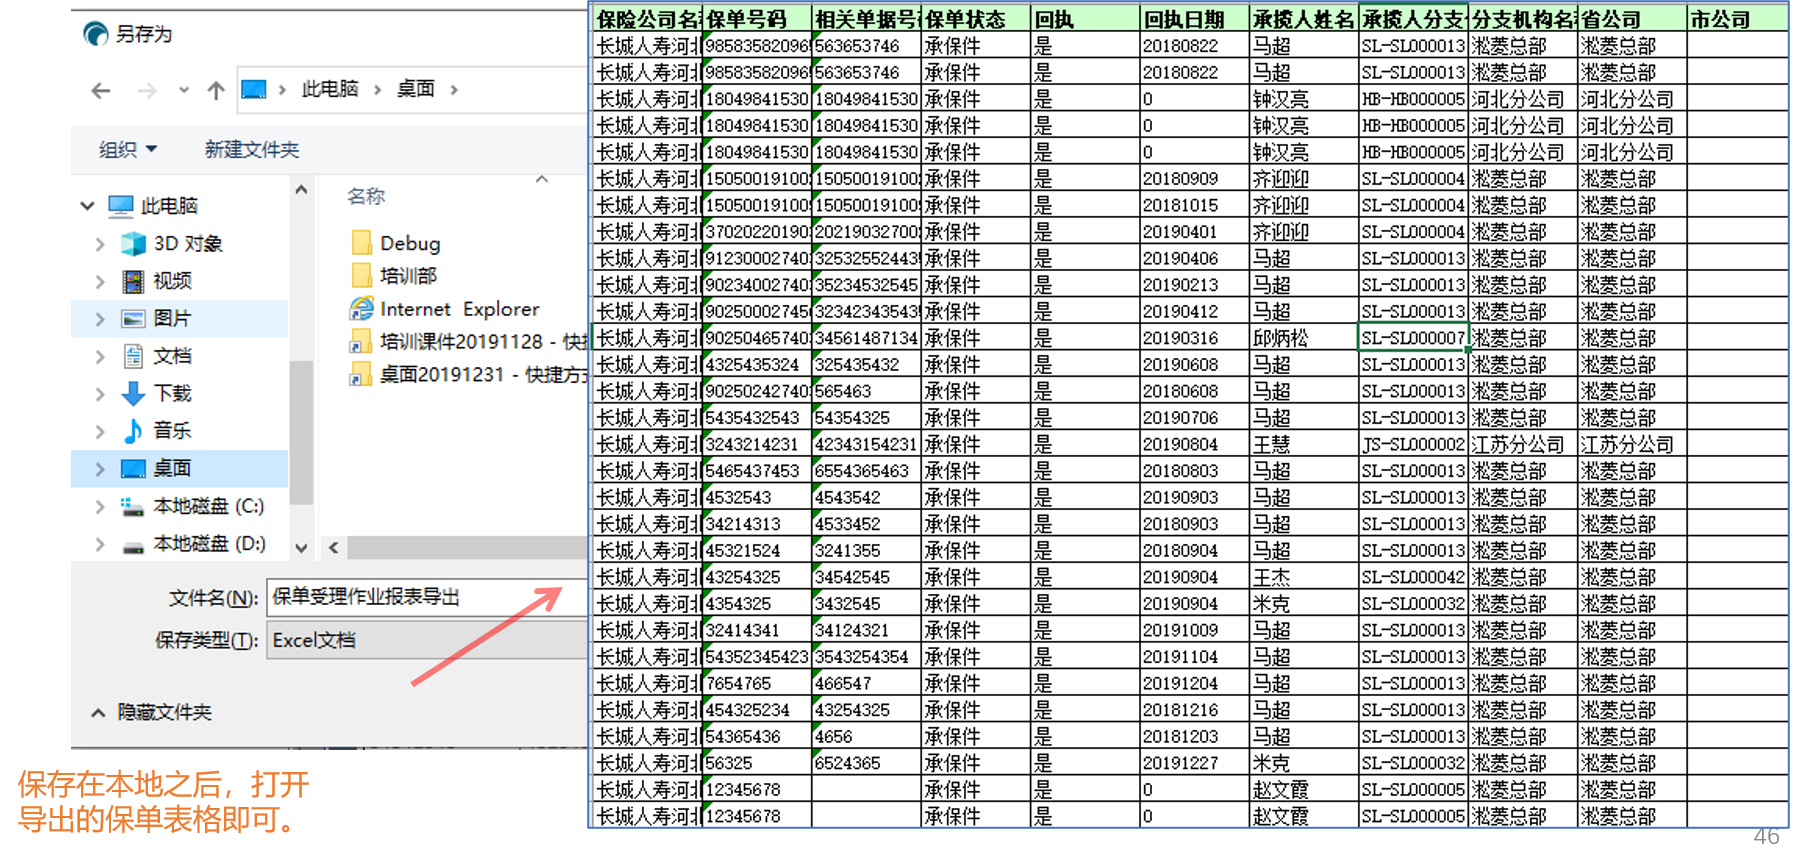Click the 名称 column header

366,196
